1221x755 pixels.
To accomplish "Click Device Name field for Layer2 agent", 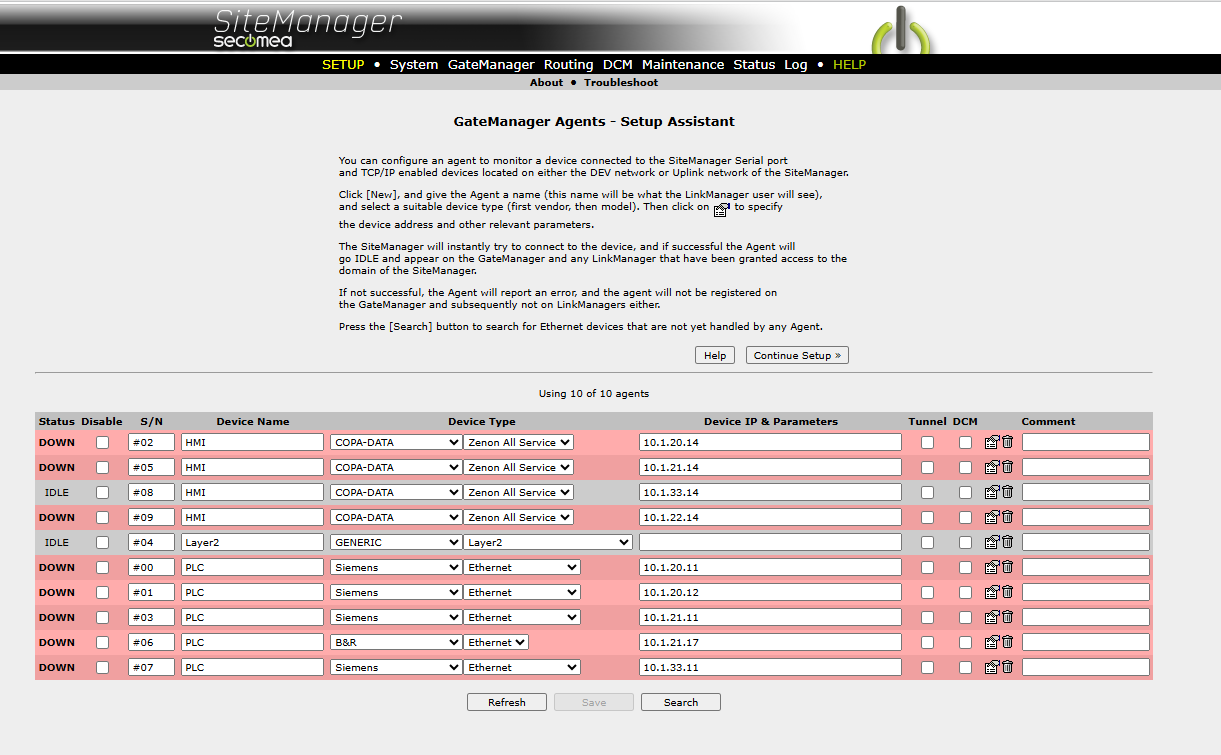I will point(252,542).
